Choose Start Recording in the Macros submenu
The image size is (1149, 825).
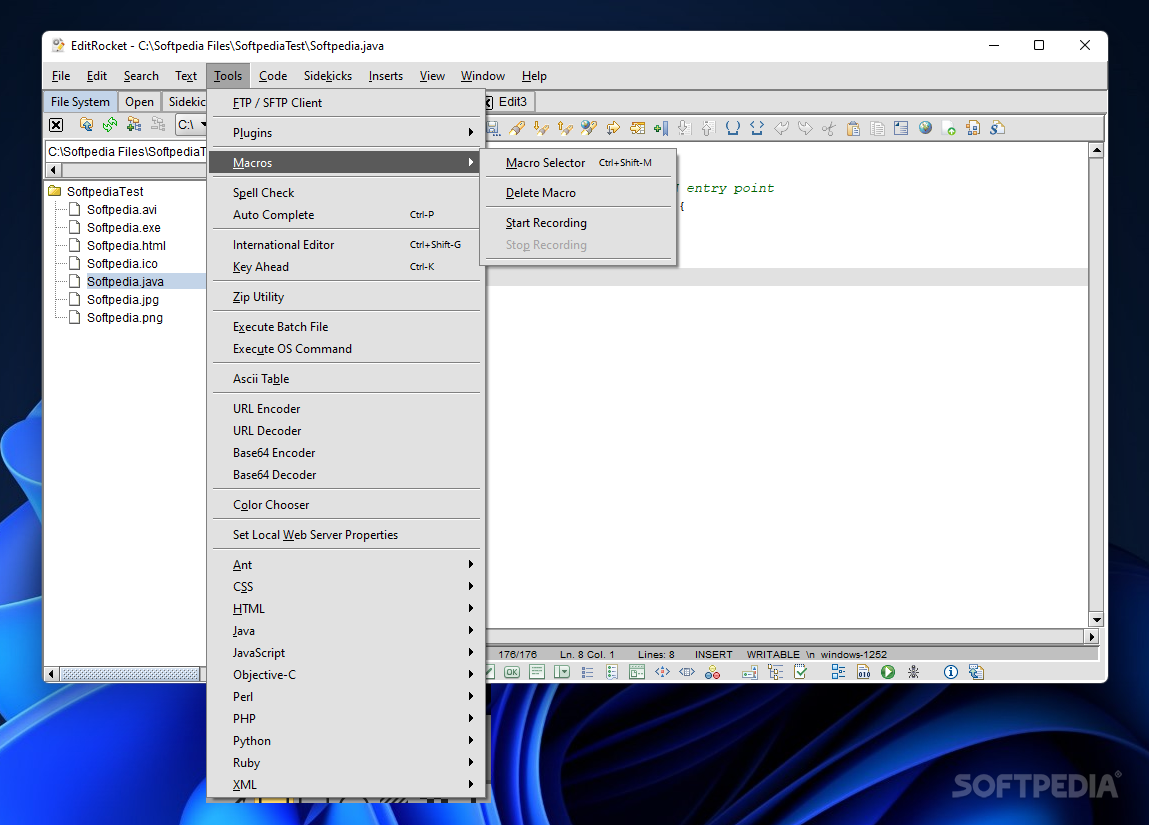pyautogui.click(x=578, y=223)
